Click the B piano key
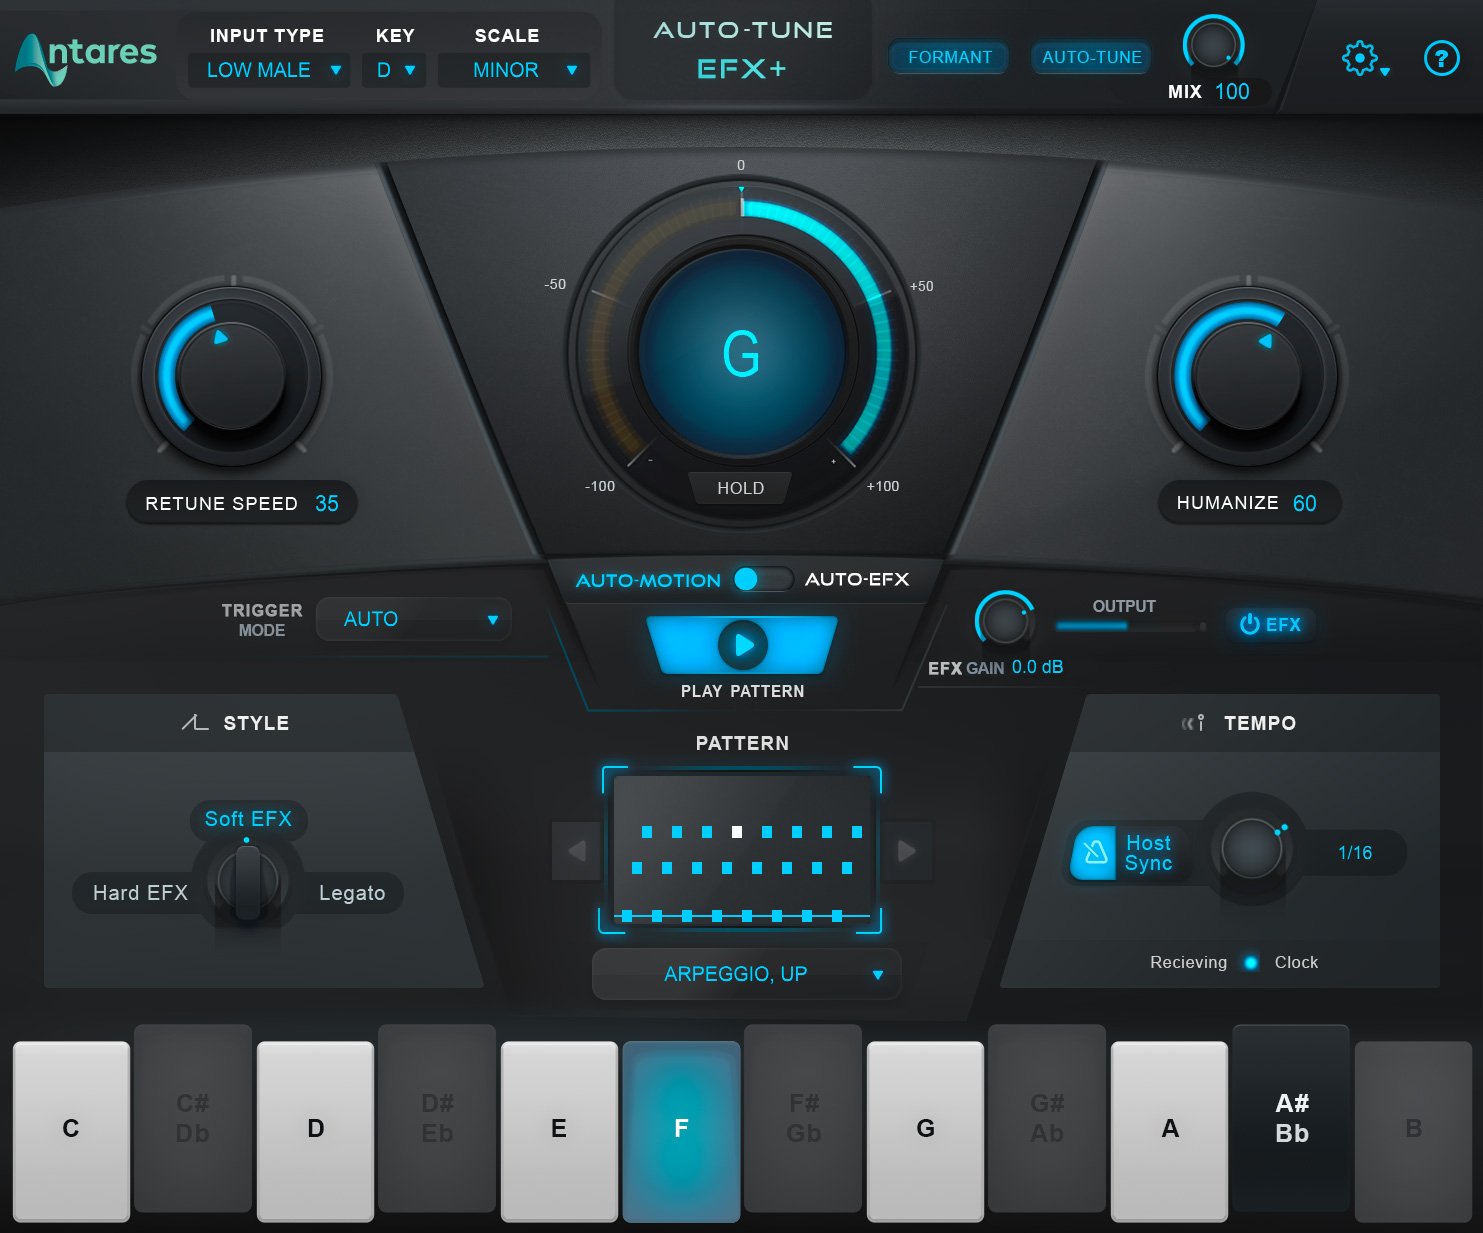The width and height of the screenshot is (1483, 1233). [x=1413, y=1131]
